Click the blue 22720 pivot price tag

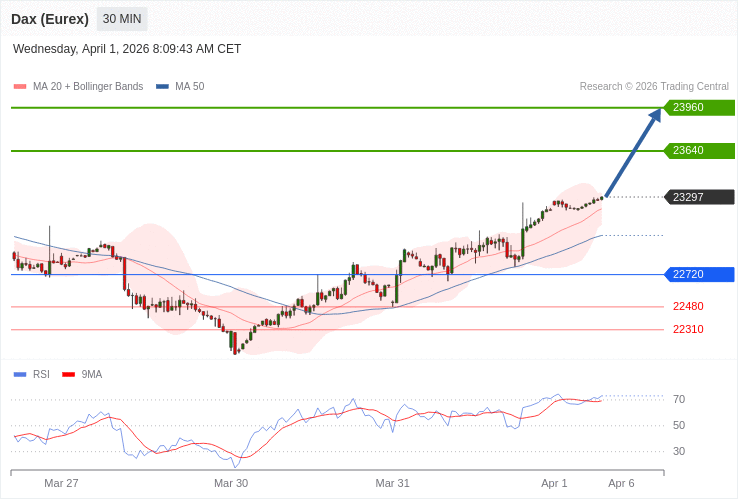point(699,274)
